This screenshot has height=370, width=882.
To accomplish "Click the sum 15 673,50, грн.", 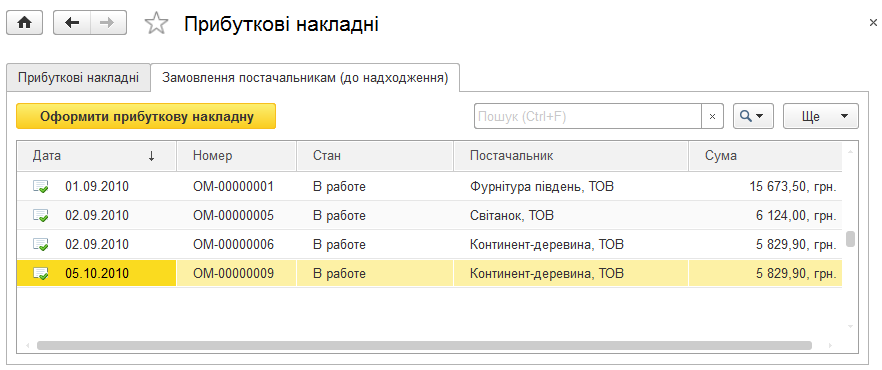I will click(793, 186).
